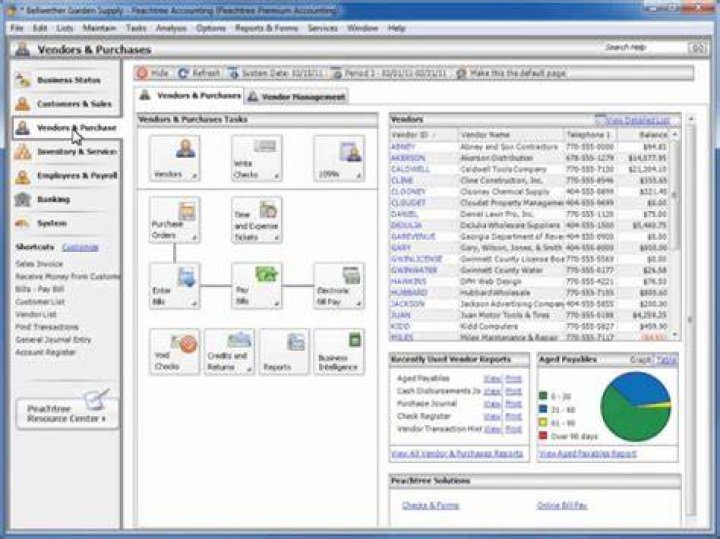Open the Credits and Returns task
720x539 pixels.
tap(229, 352)
